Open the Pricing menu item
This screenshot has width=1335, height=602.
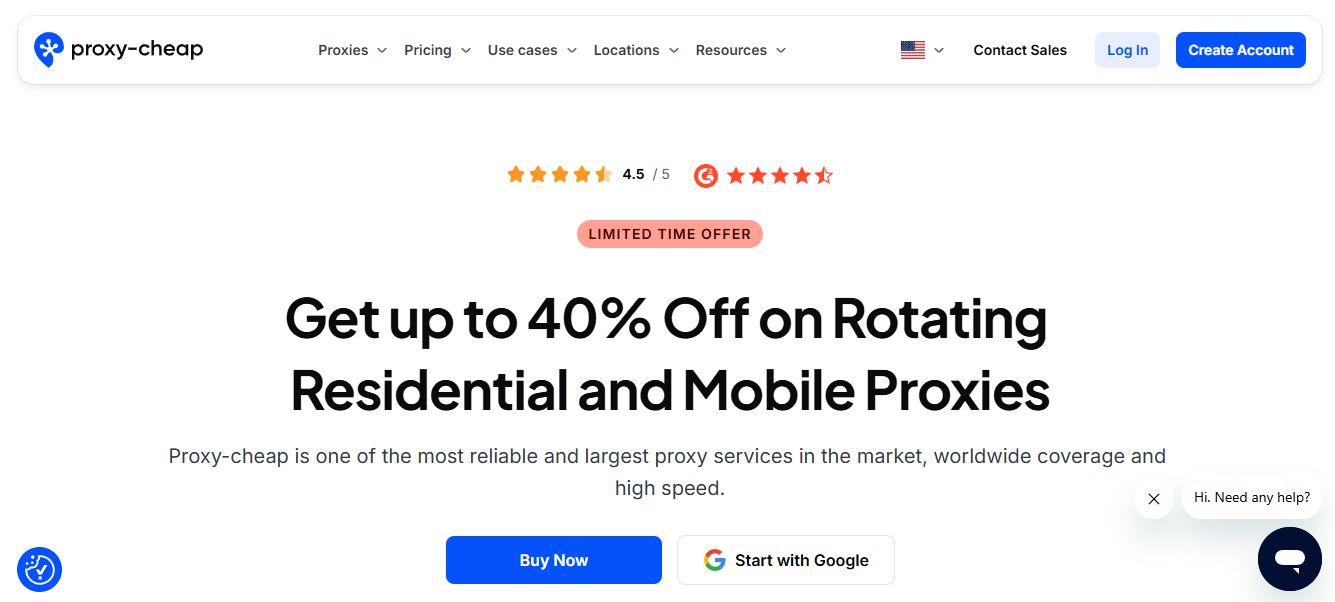click(428, 49)
